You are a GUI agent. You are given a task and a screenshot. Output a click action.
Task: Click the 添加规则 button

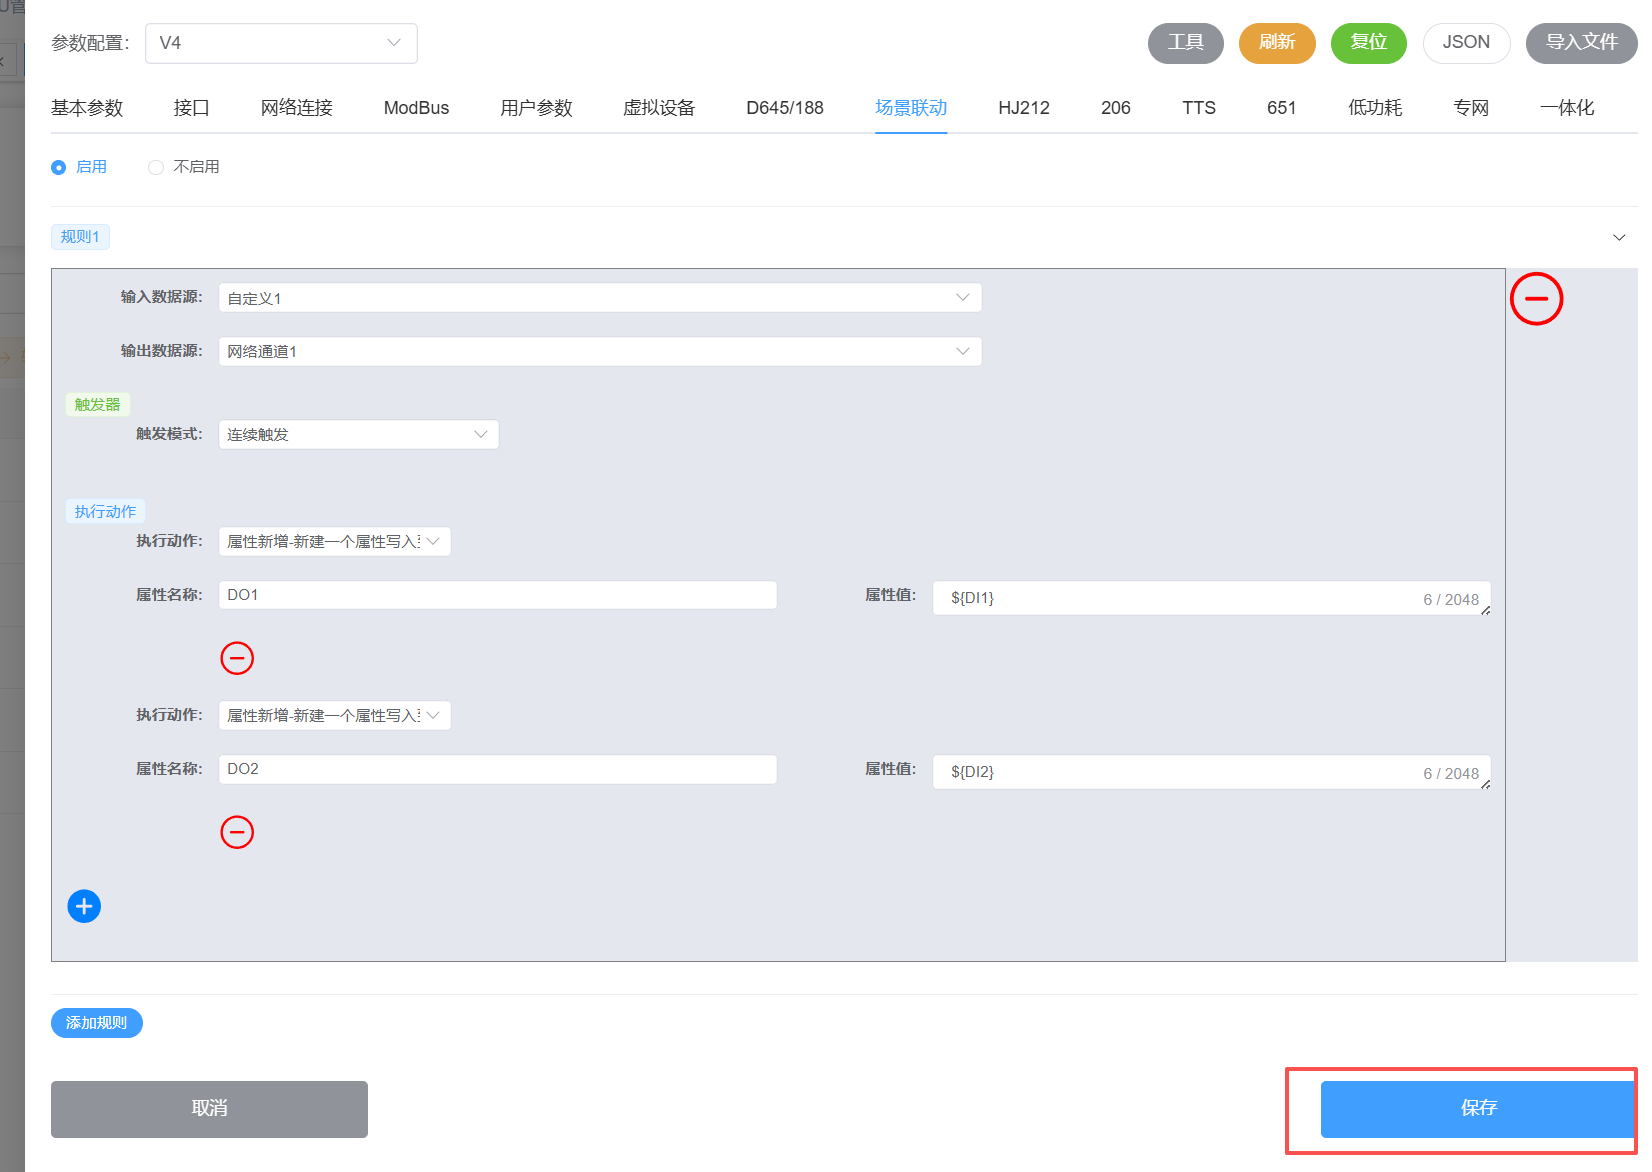coord(97,1023)
